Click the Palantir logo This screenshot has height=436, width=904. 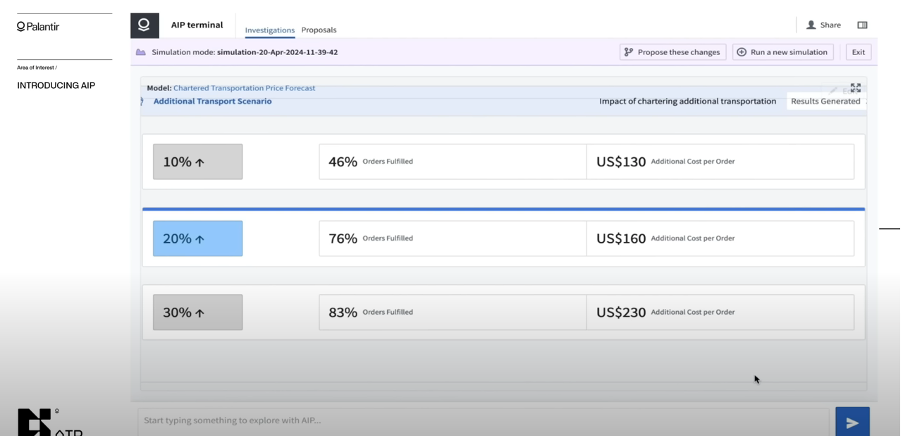point(38,27)
